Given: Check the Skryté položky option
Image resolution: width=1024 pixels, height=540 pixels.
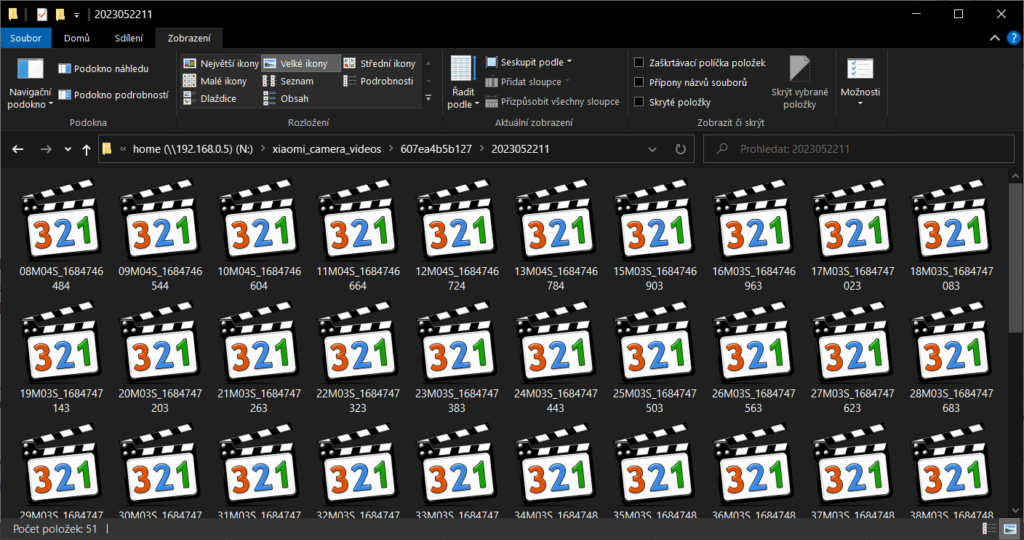Looking at the screenshot, I should (x=639, y=102).
